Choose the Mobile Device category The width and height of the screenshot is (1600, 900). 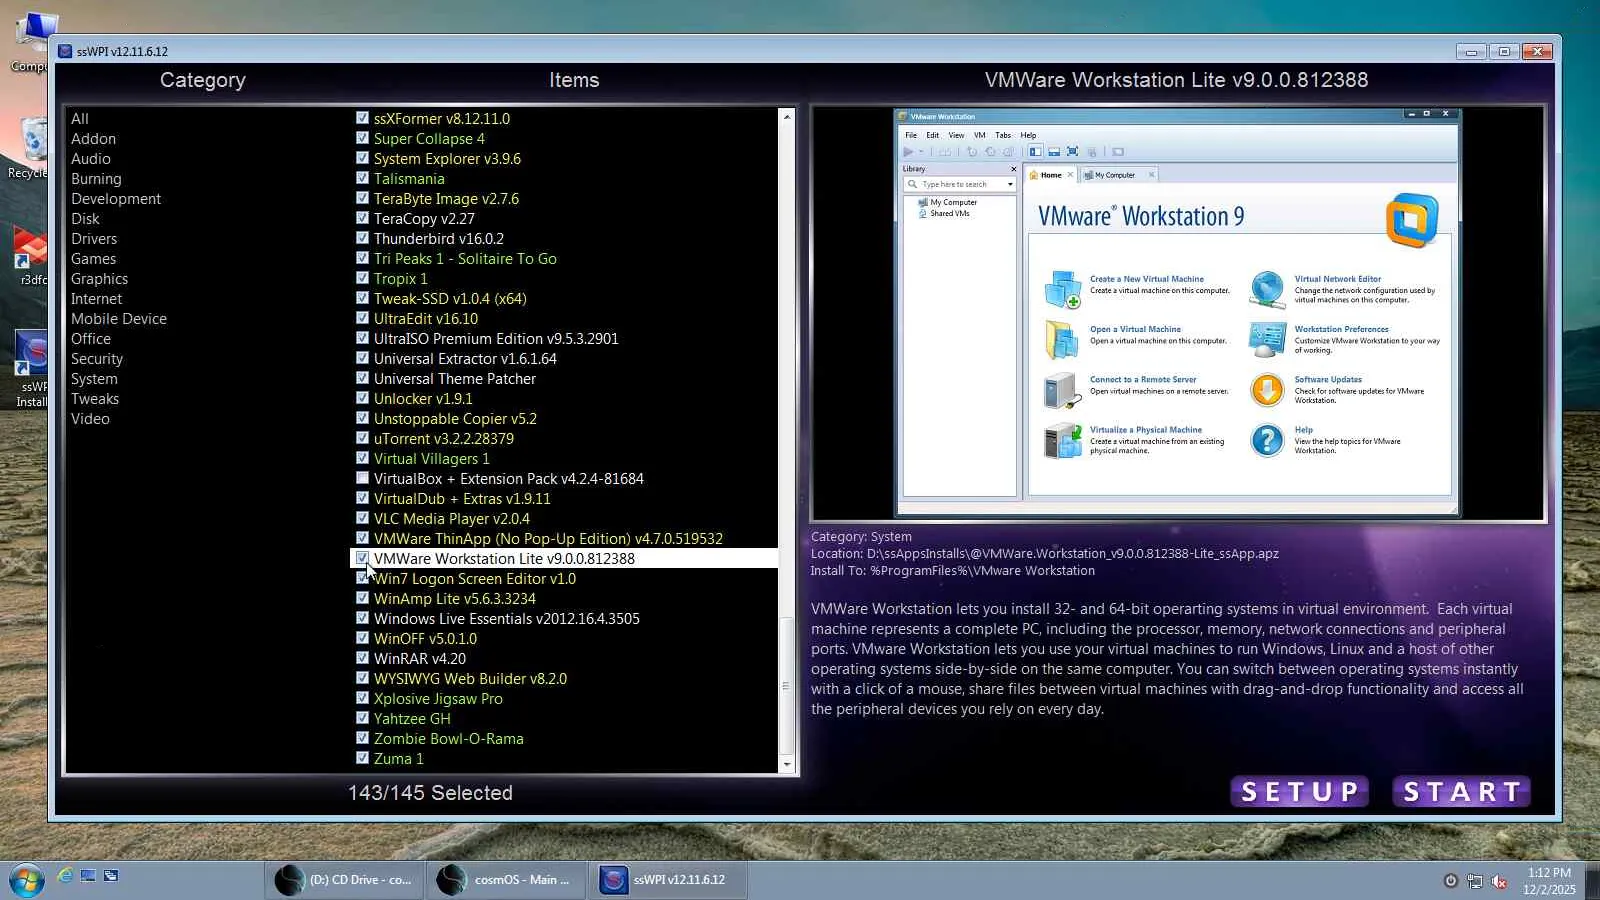[x=119, y=319]
